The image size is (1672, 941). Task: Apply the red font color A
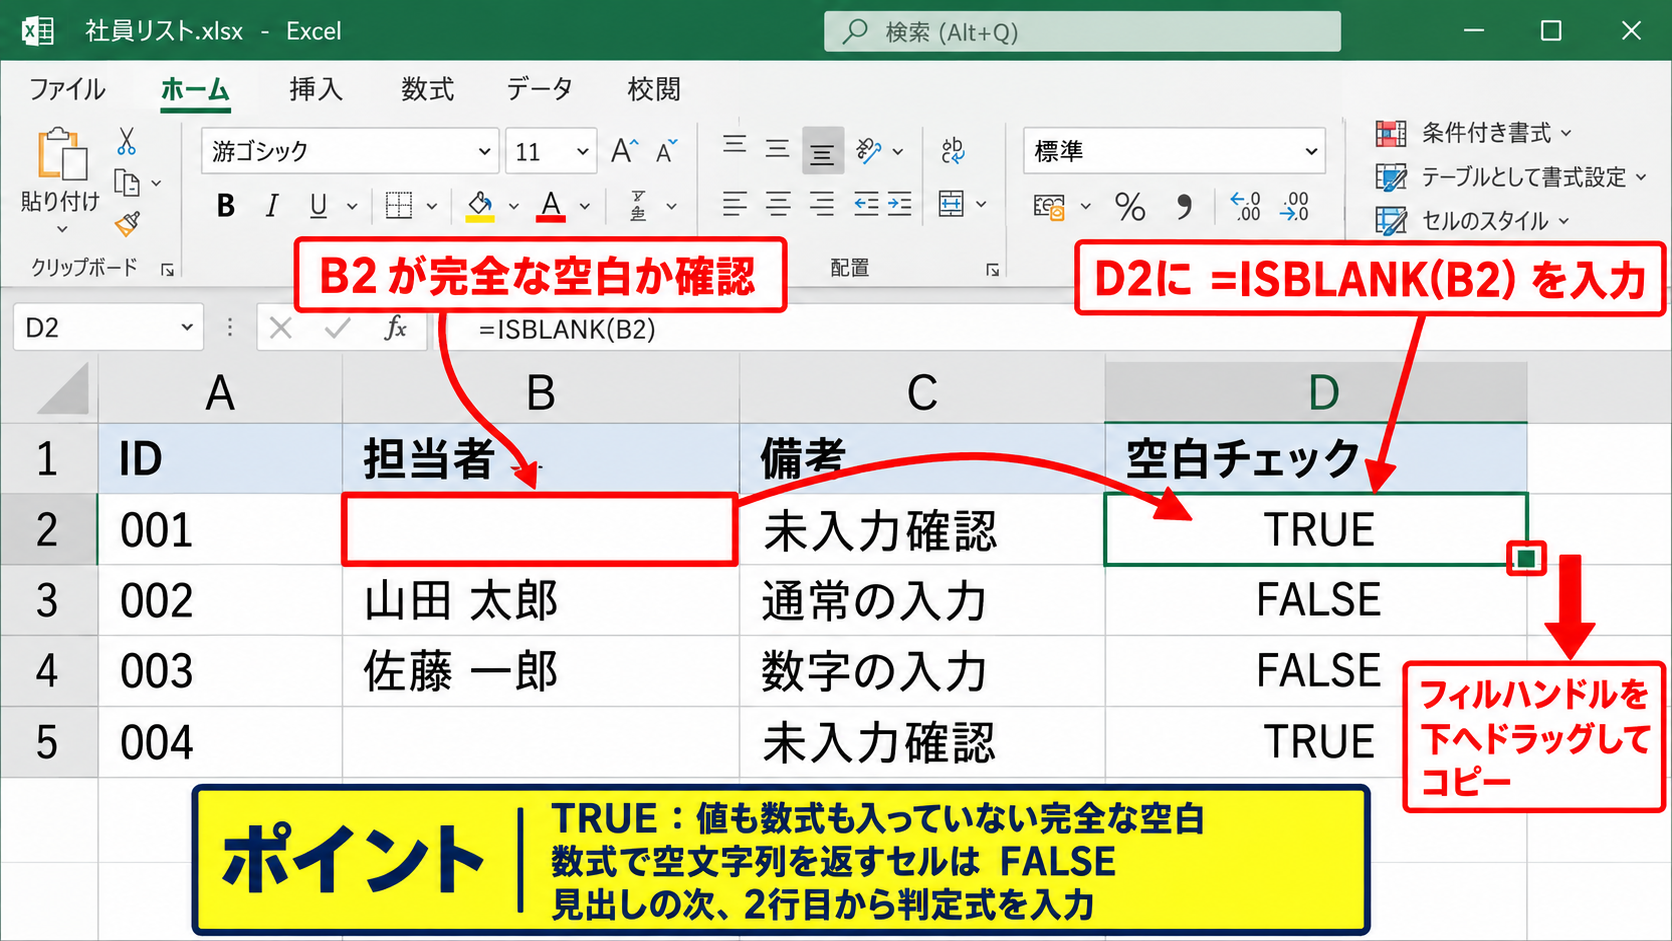[x=551, y=206]
